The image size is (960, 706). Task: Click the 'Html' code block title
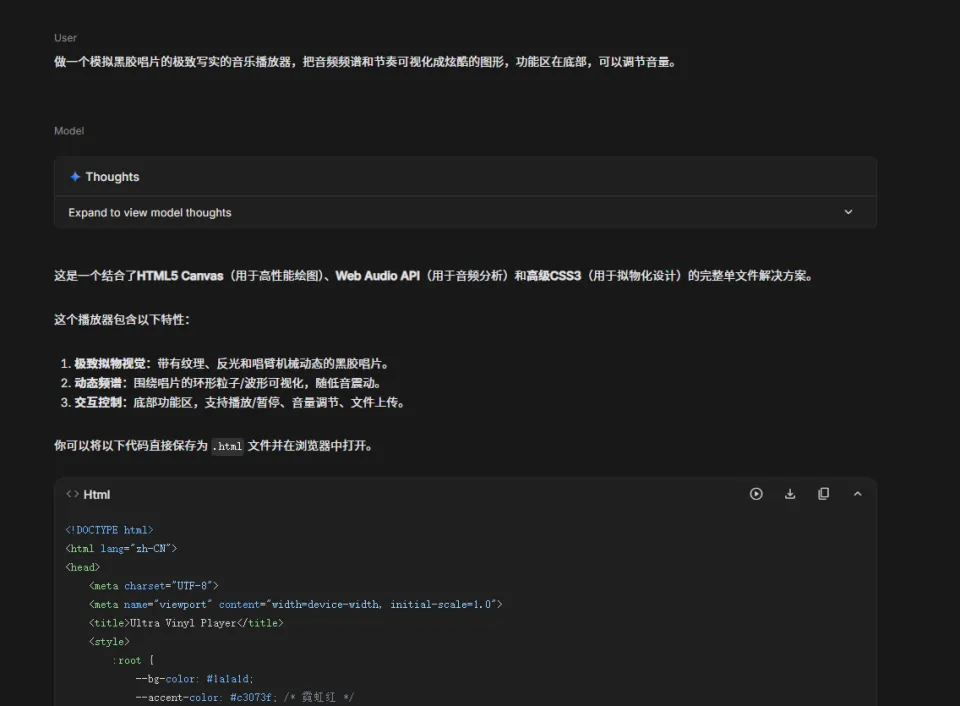click(97, 495)
